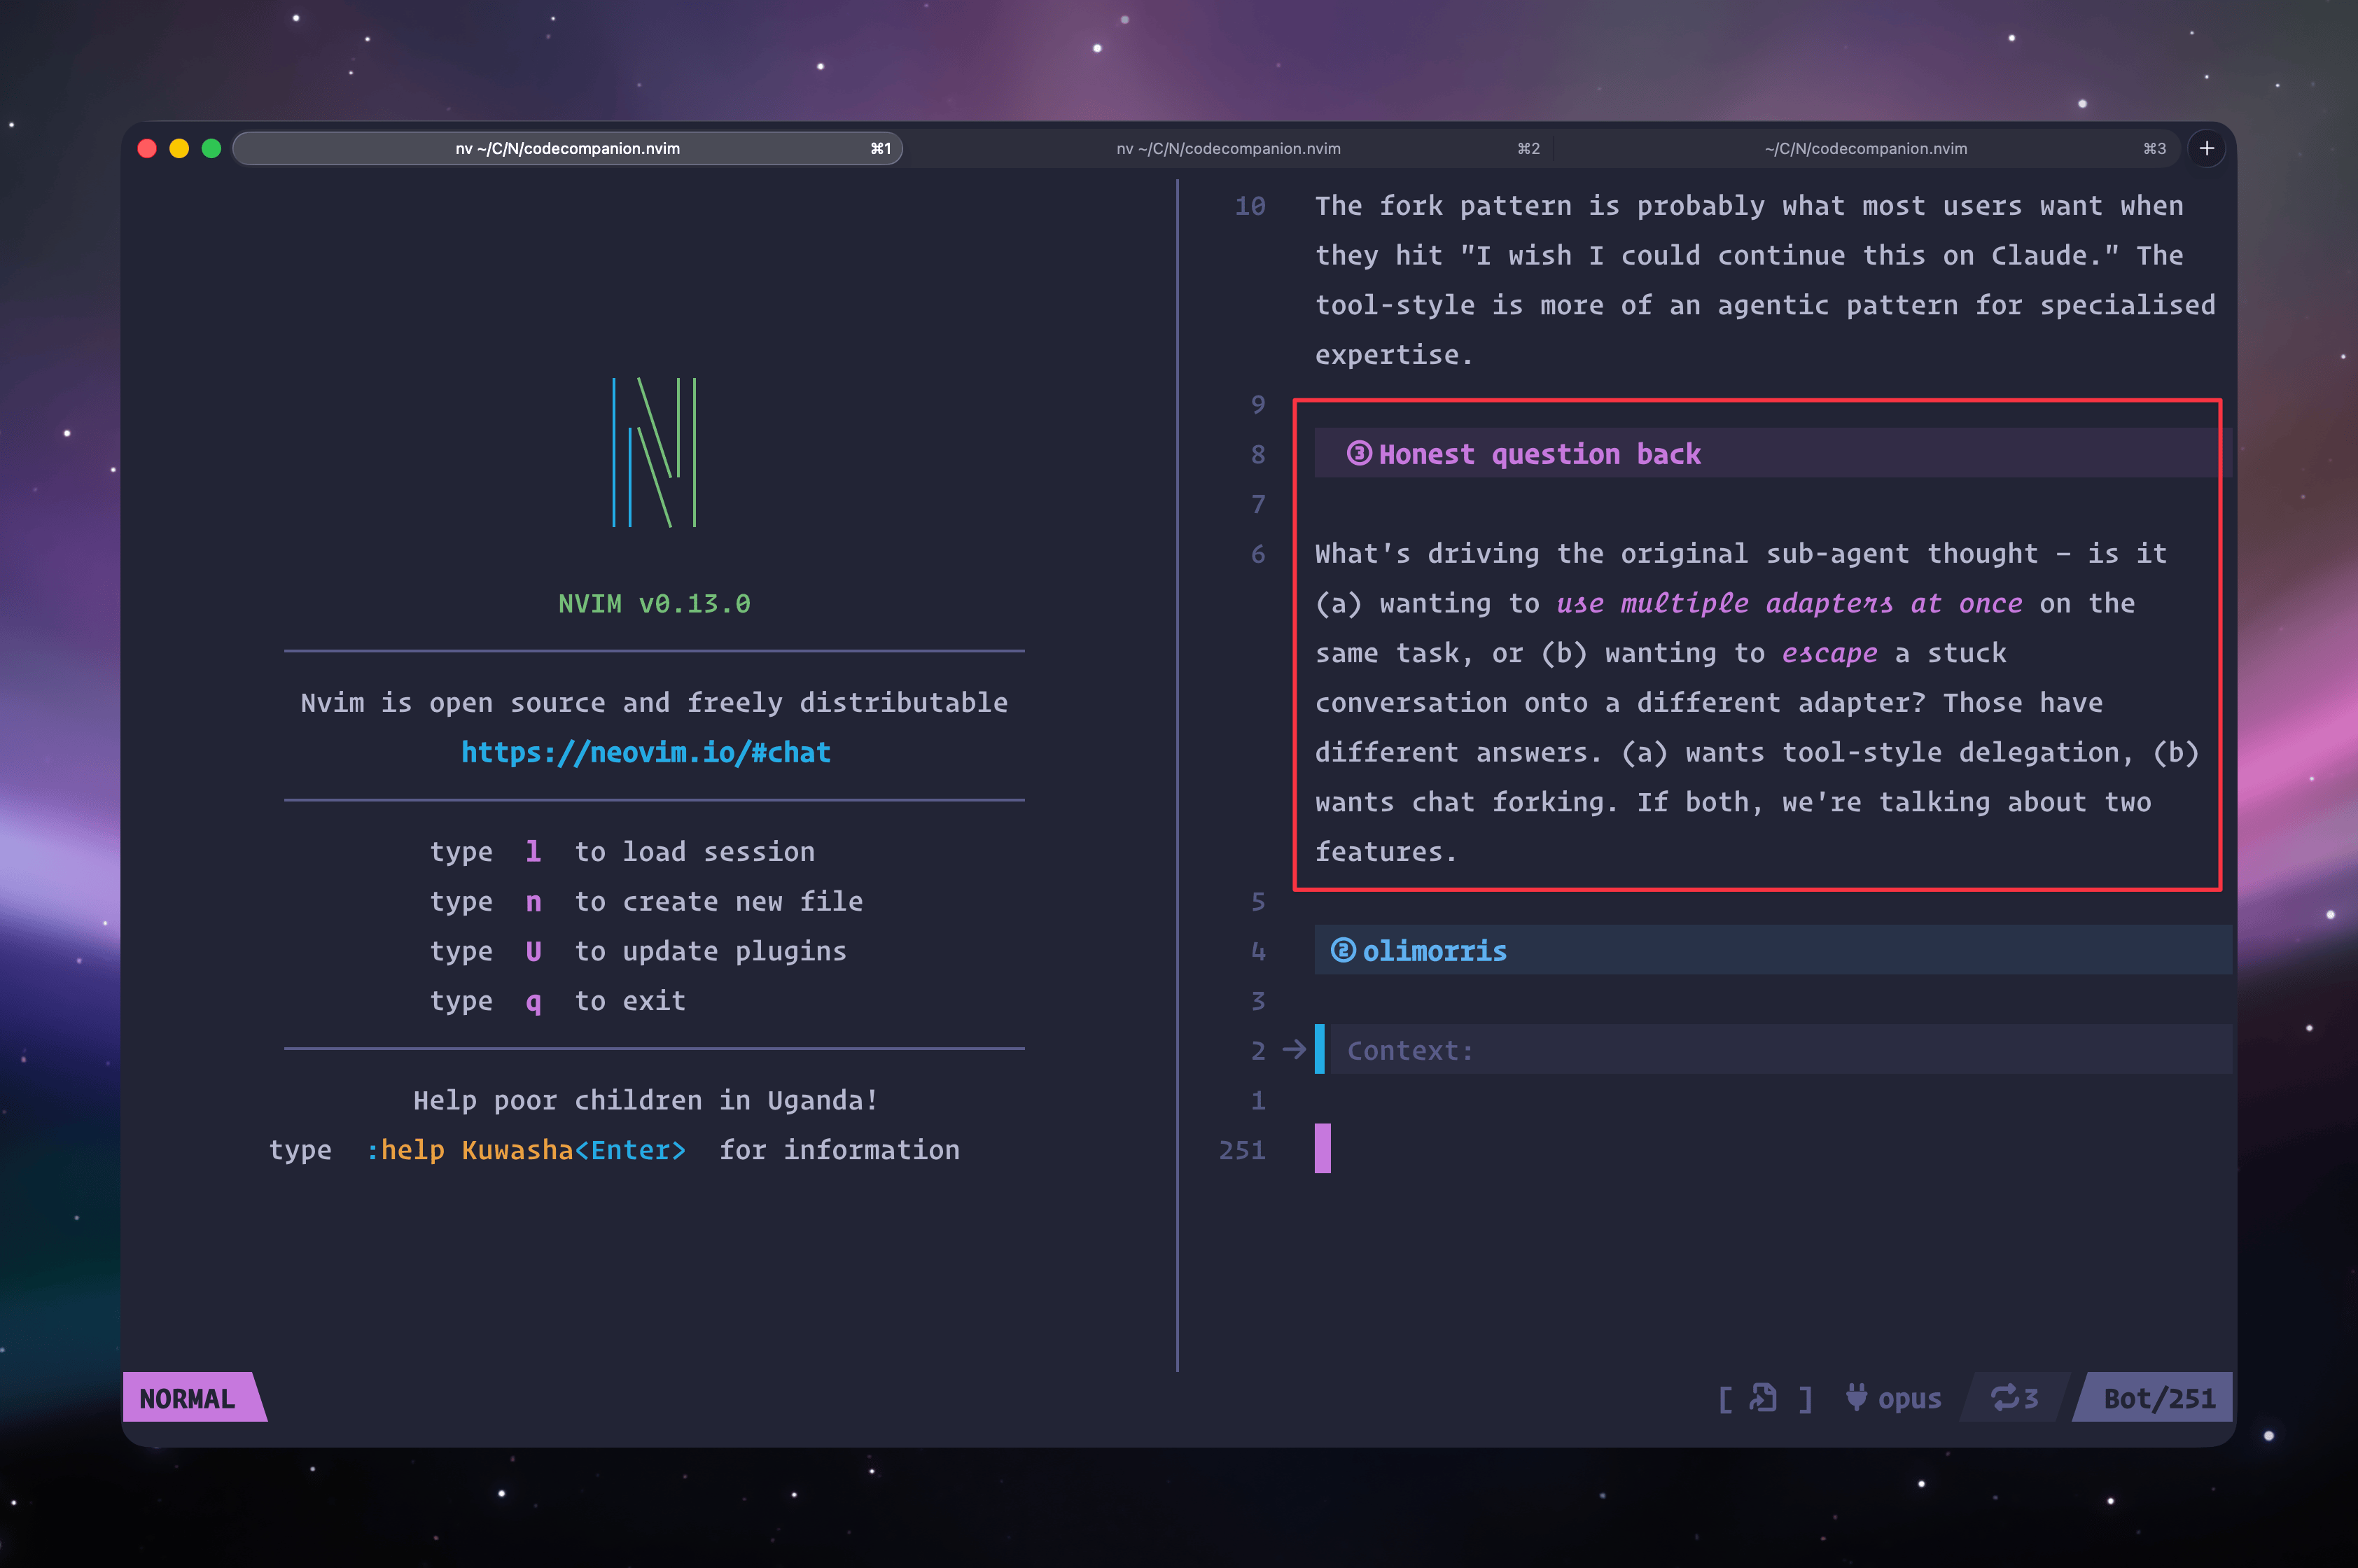Viewport: 2358px width, 1568px height.
Task: Switch to third terminal tab ⌘3
Action: click(x=1866, y=148)
